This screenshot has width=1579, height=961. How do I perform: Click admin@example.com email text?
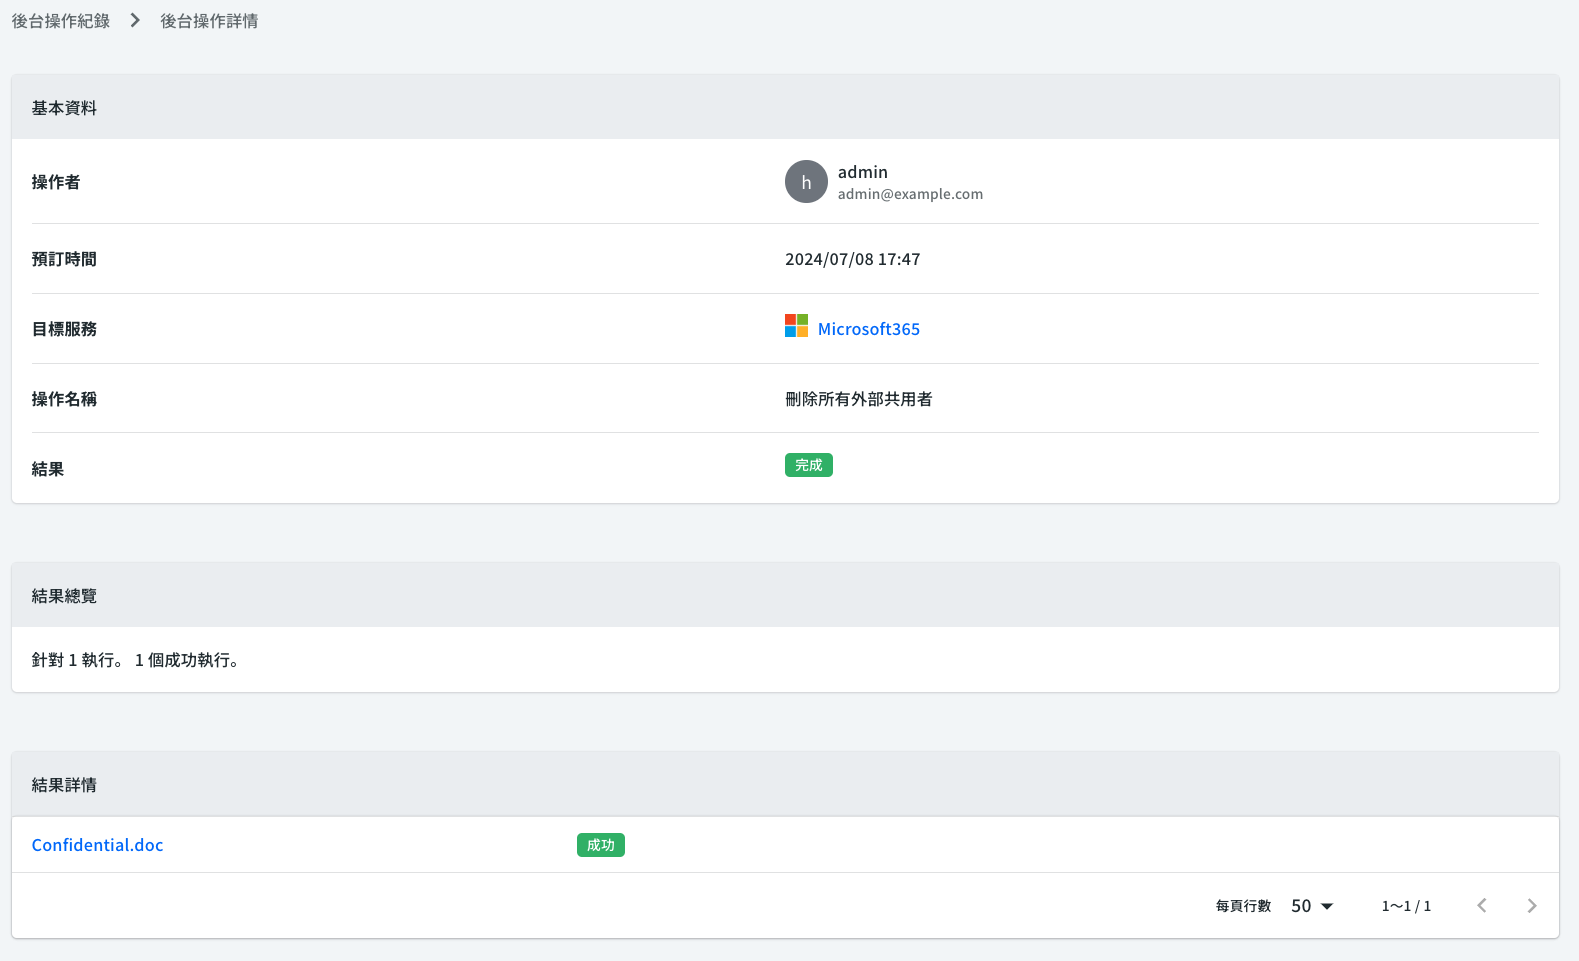[910, 194]
